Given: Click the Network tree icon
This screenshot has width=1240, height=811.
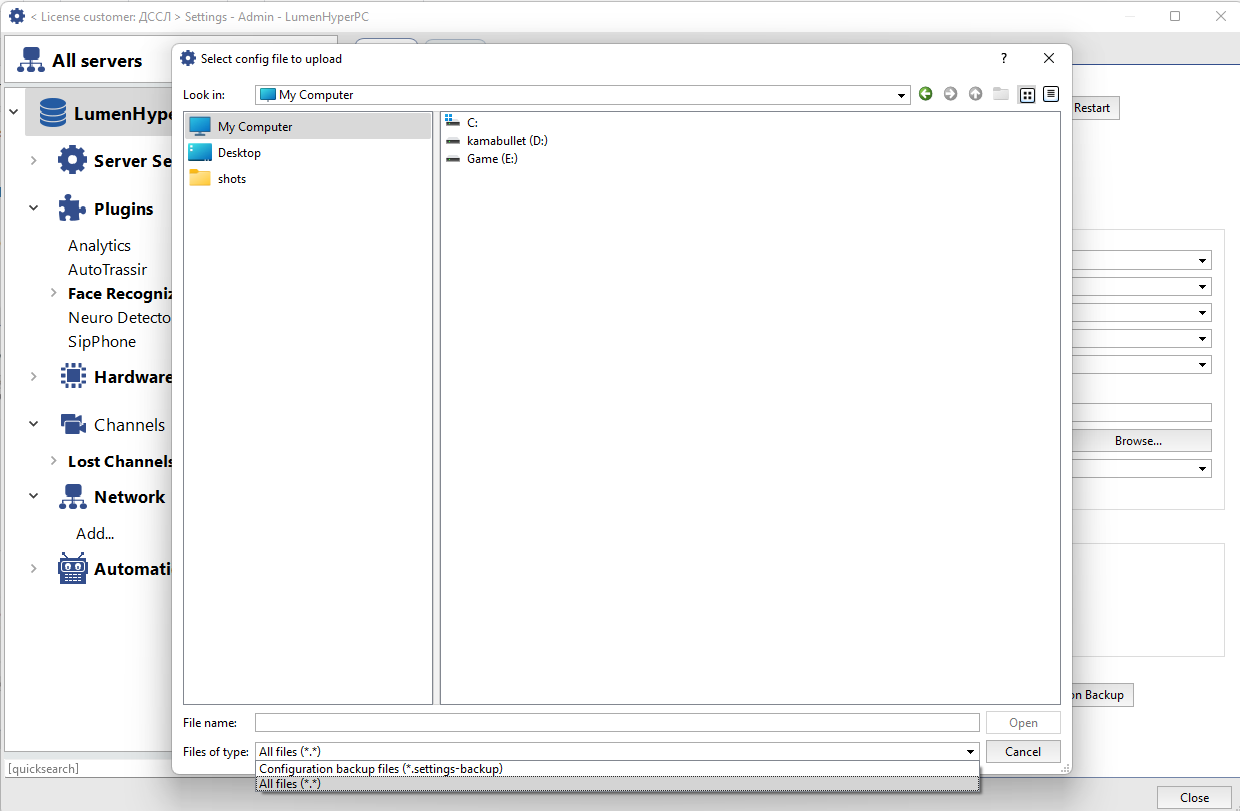Looking at the screenshot, I should pyautogui.click(x=73, y=496).
